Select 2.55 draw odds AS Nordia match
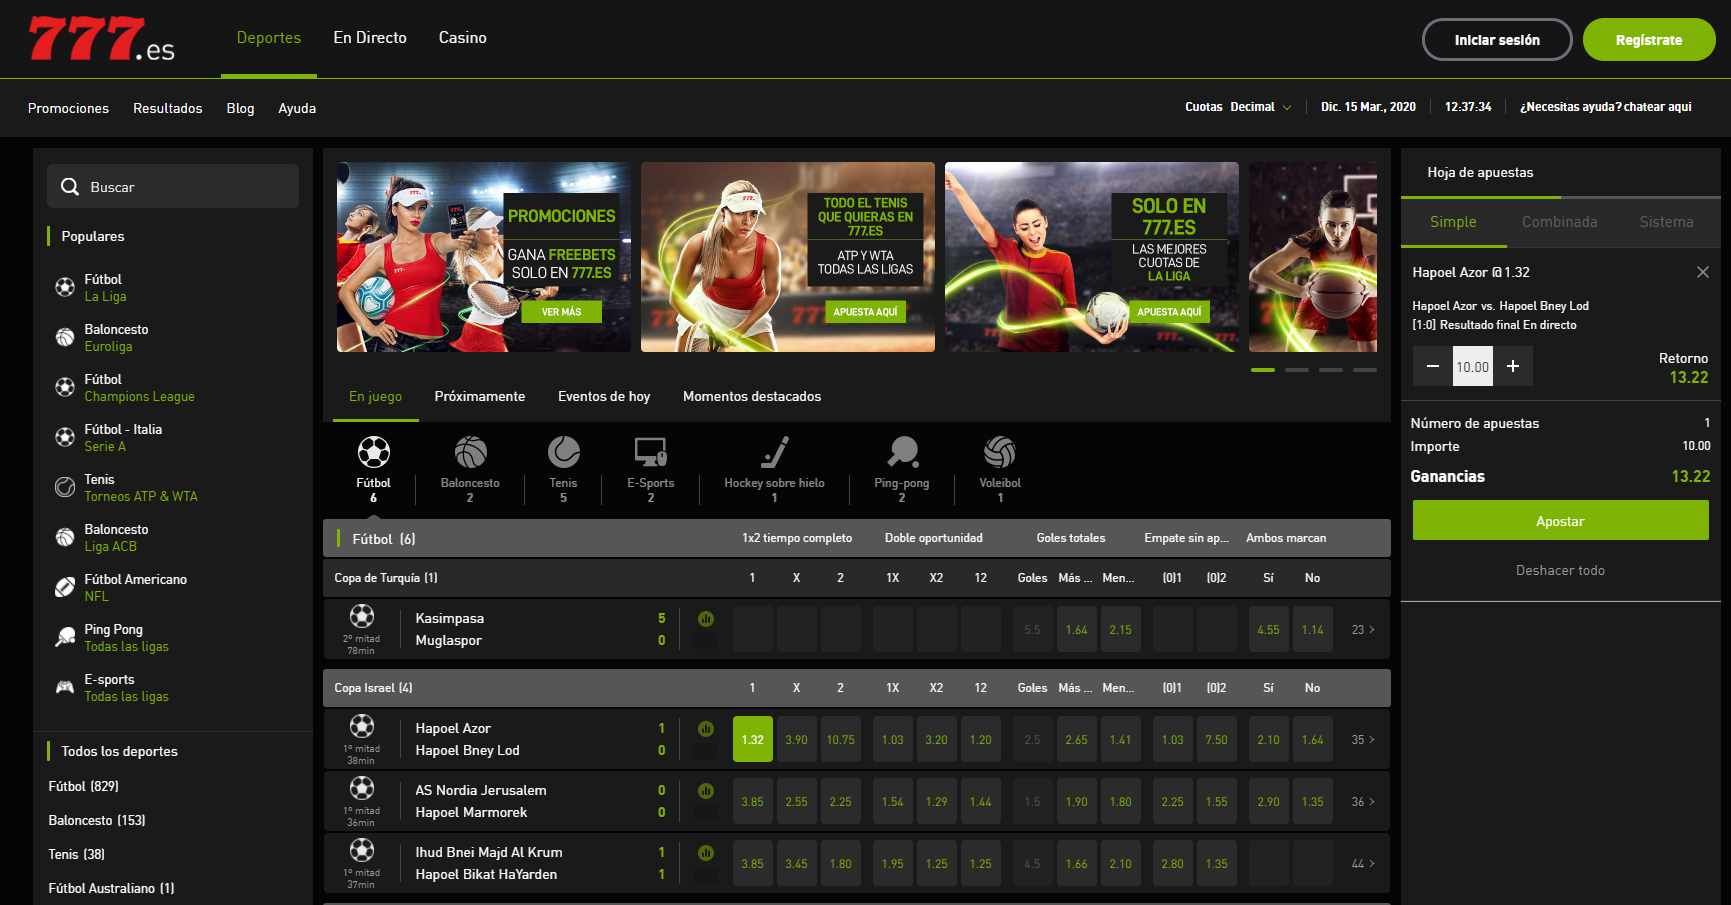 point(797,802)
